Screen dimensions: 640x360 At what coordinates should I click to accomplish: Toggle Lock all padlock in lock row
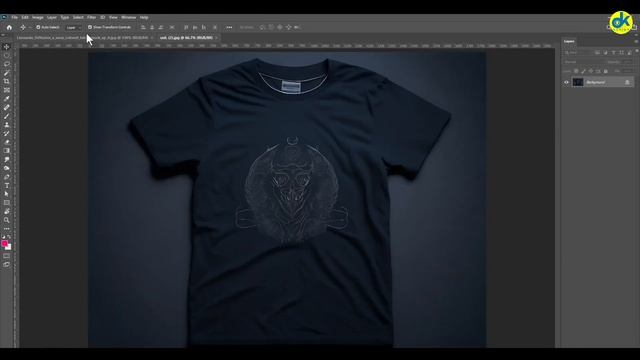[x=606, y=71]
